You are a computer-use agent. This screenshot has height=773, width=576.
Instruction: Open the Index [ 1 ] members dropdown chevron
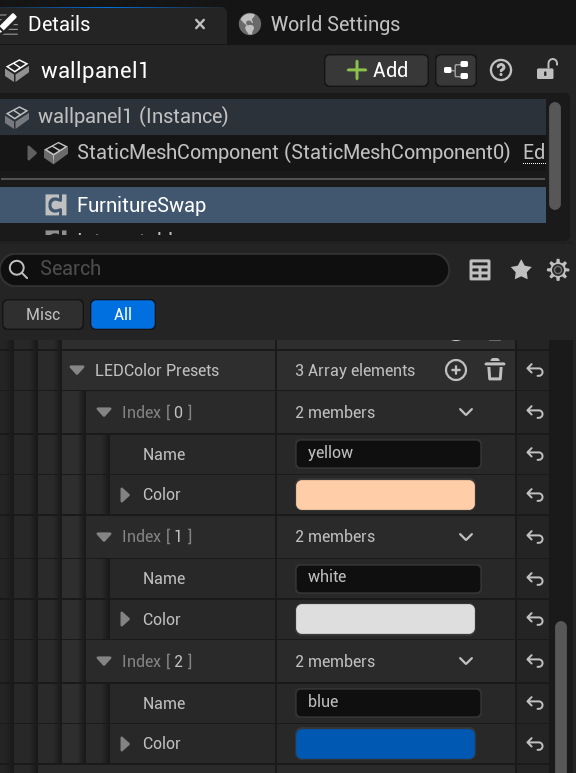(x=466, y=536)
